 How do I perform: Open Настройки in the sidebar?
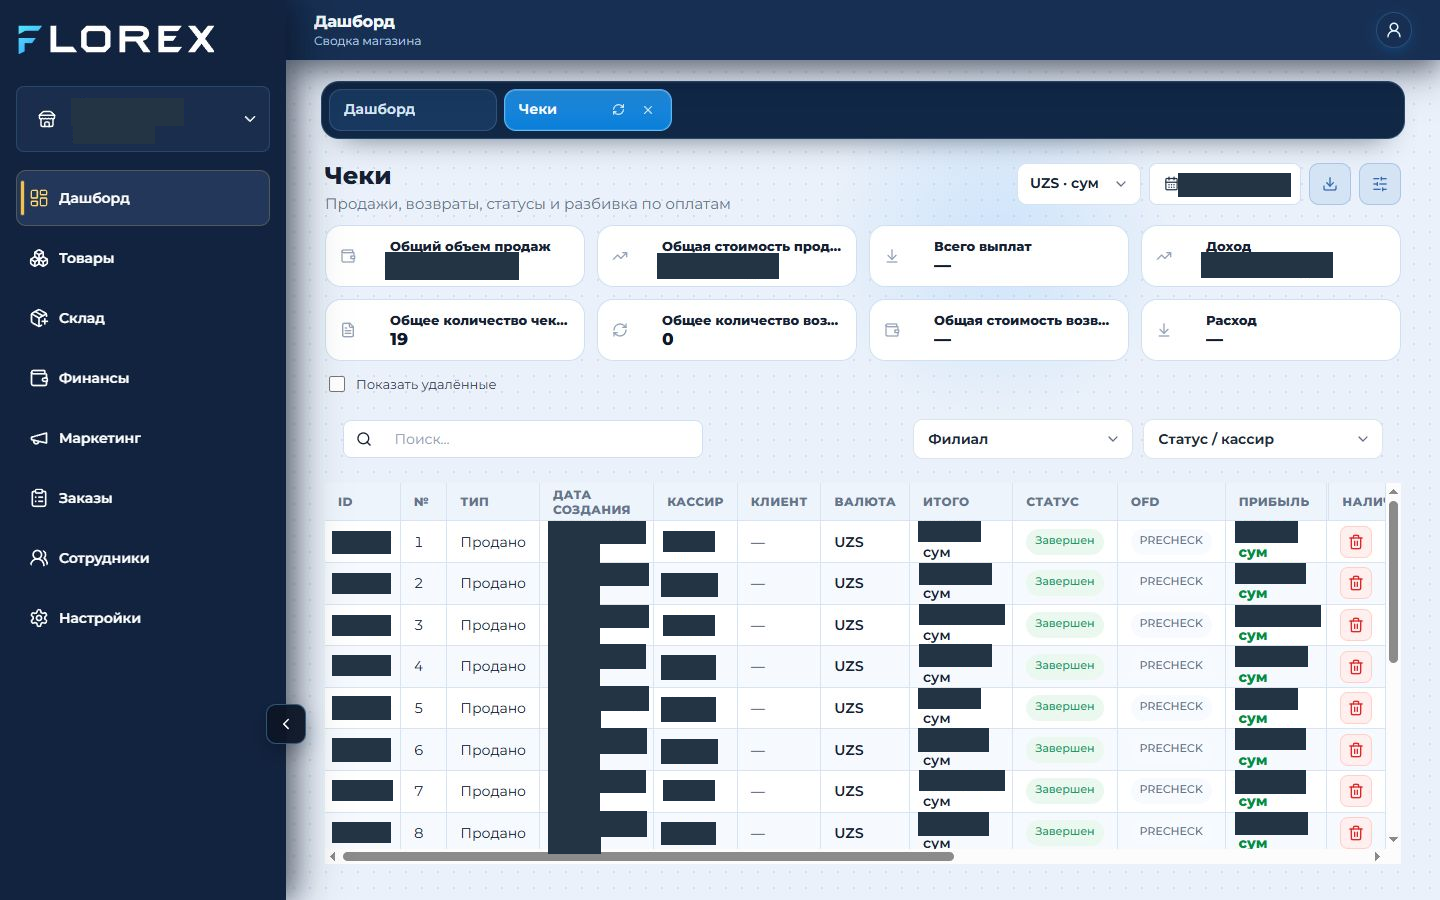(143, 618)
